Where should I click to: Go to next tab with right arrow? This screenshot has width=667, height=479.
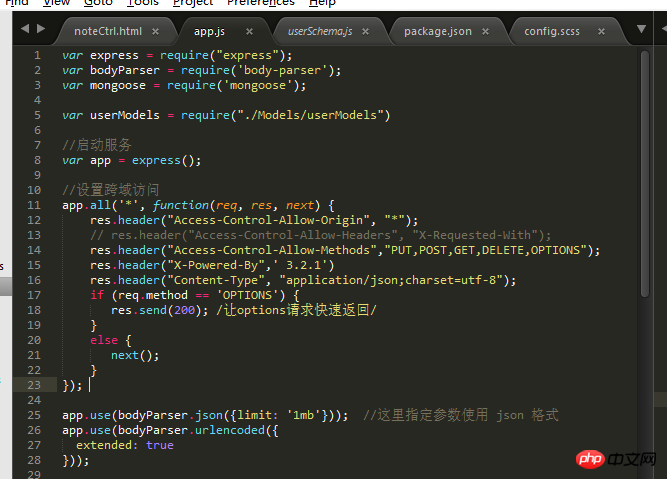click(41, 29)
